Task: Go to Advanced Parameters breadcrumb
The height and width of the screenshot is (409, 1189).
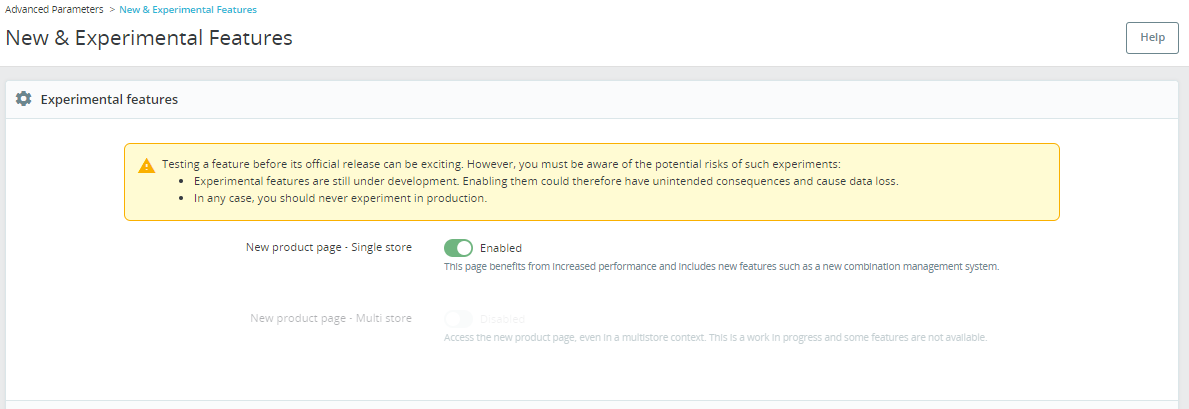Action: click(x=54, y=9)
